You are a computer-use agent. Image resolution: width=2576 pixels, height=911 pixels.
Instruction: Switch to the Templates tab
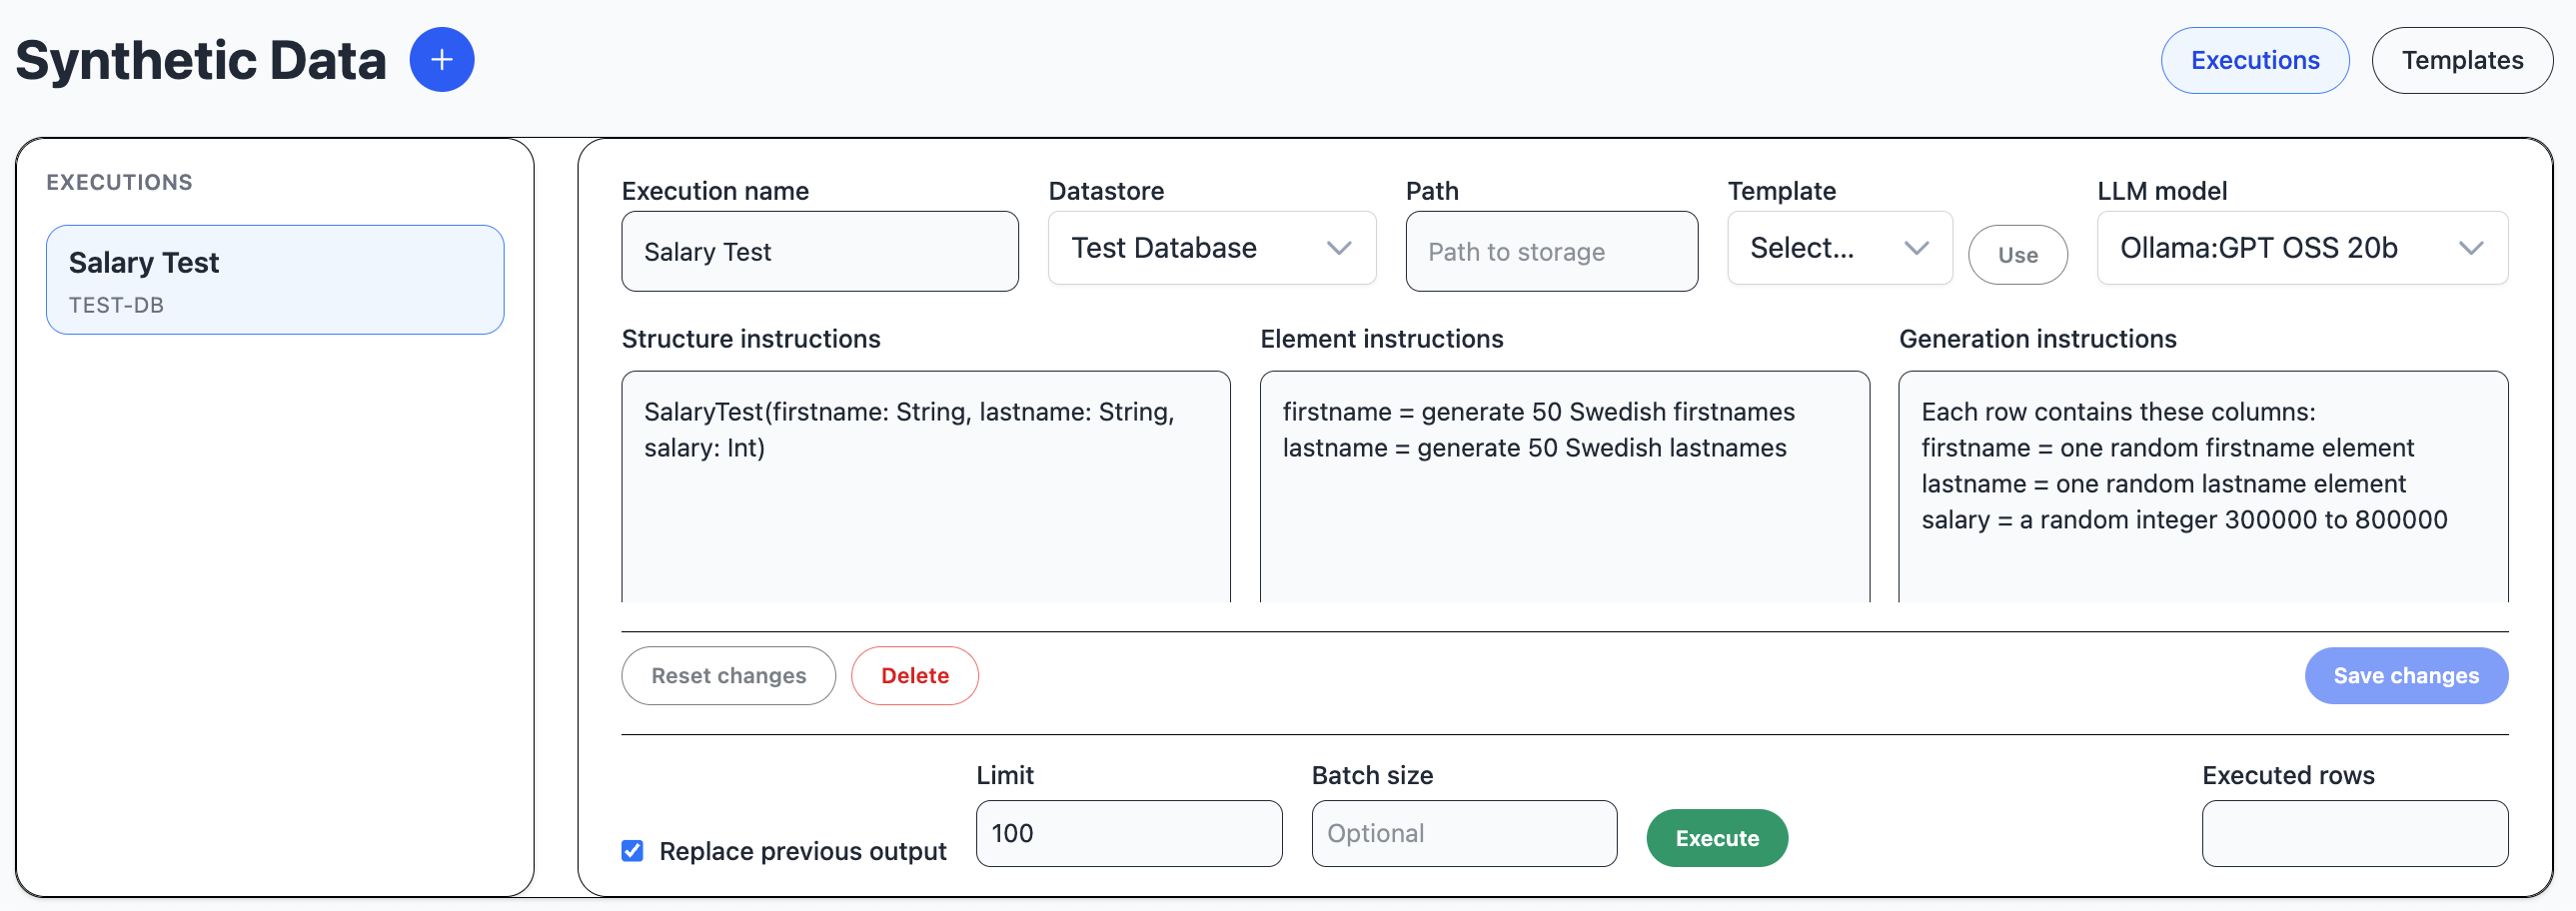(x=2461, y=61)
